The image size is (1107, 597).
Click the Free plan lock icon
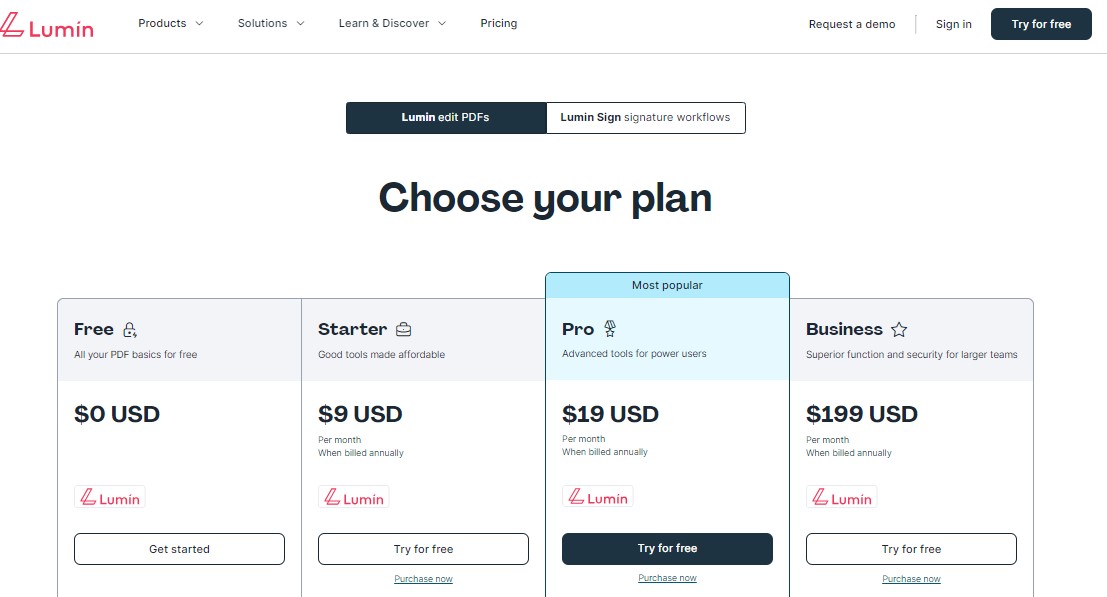pos(130,330)
